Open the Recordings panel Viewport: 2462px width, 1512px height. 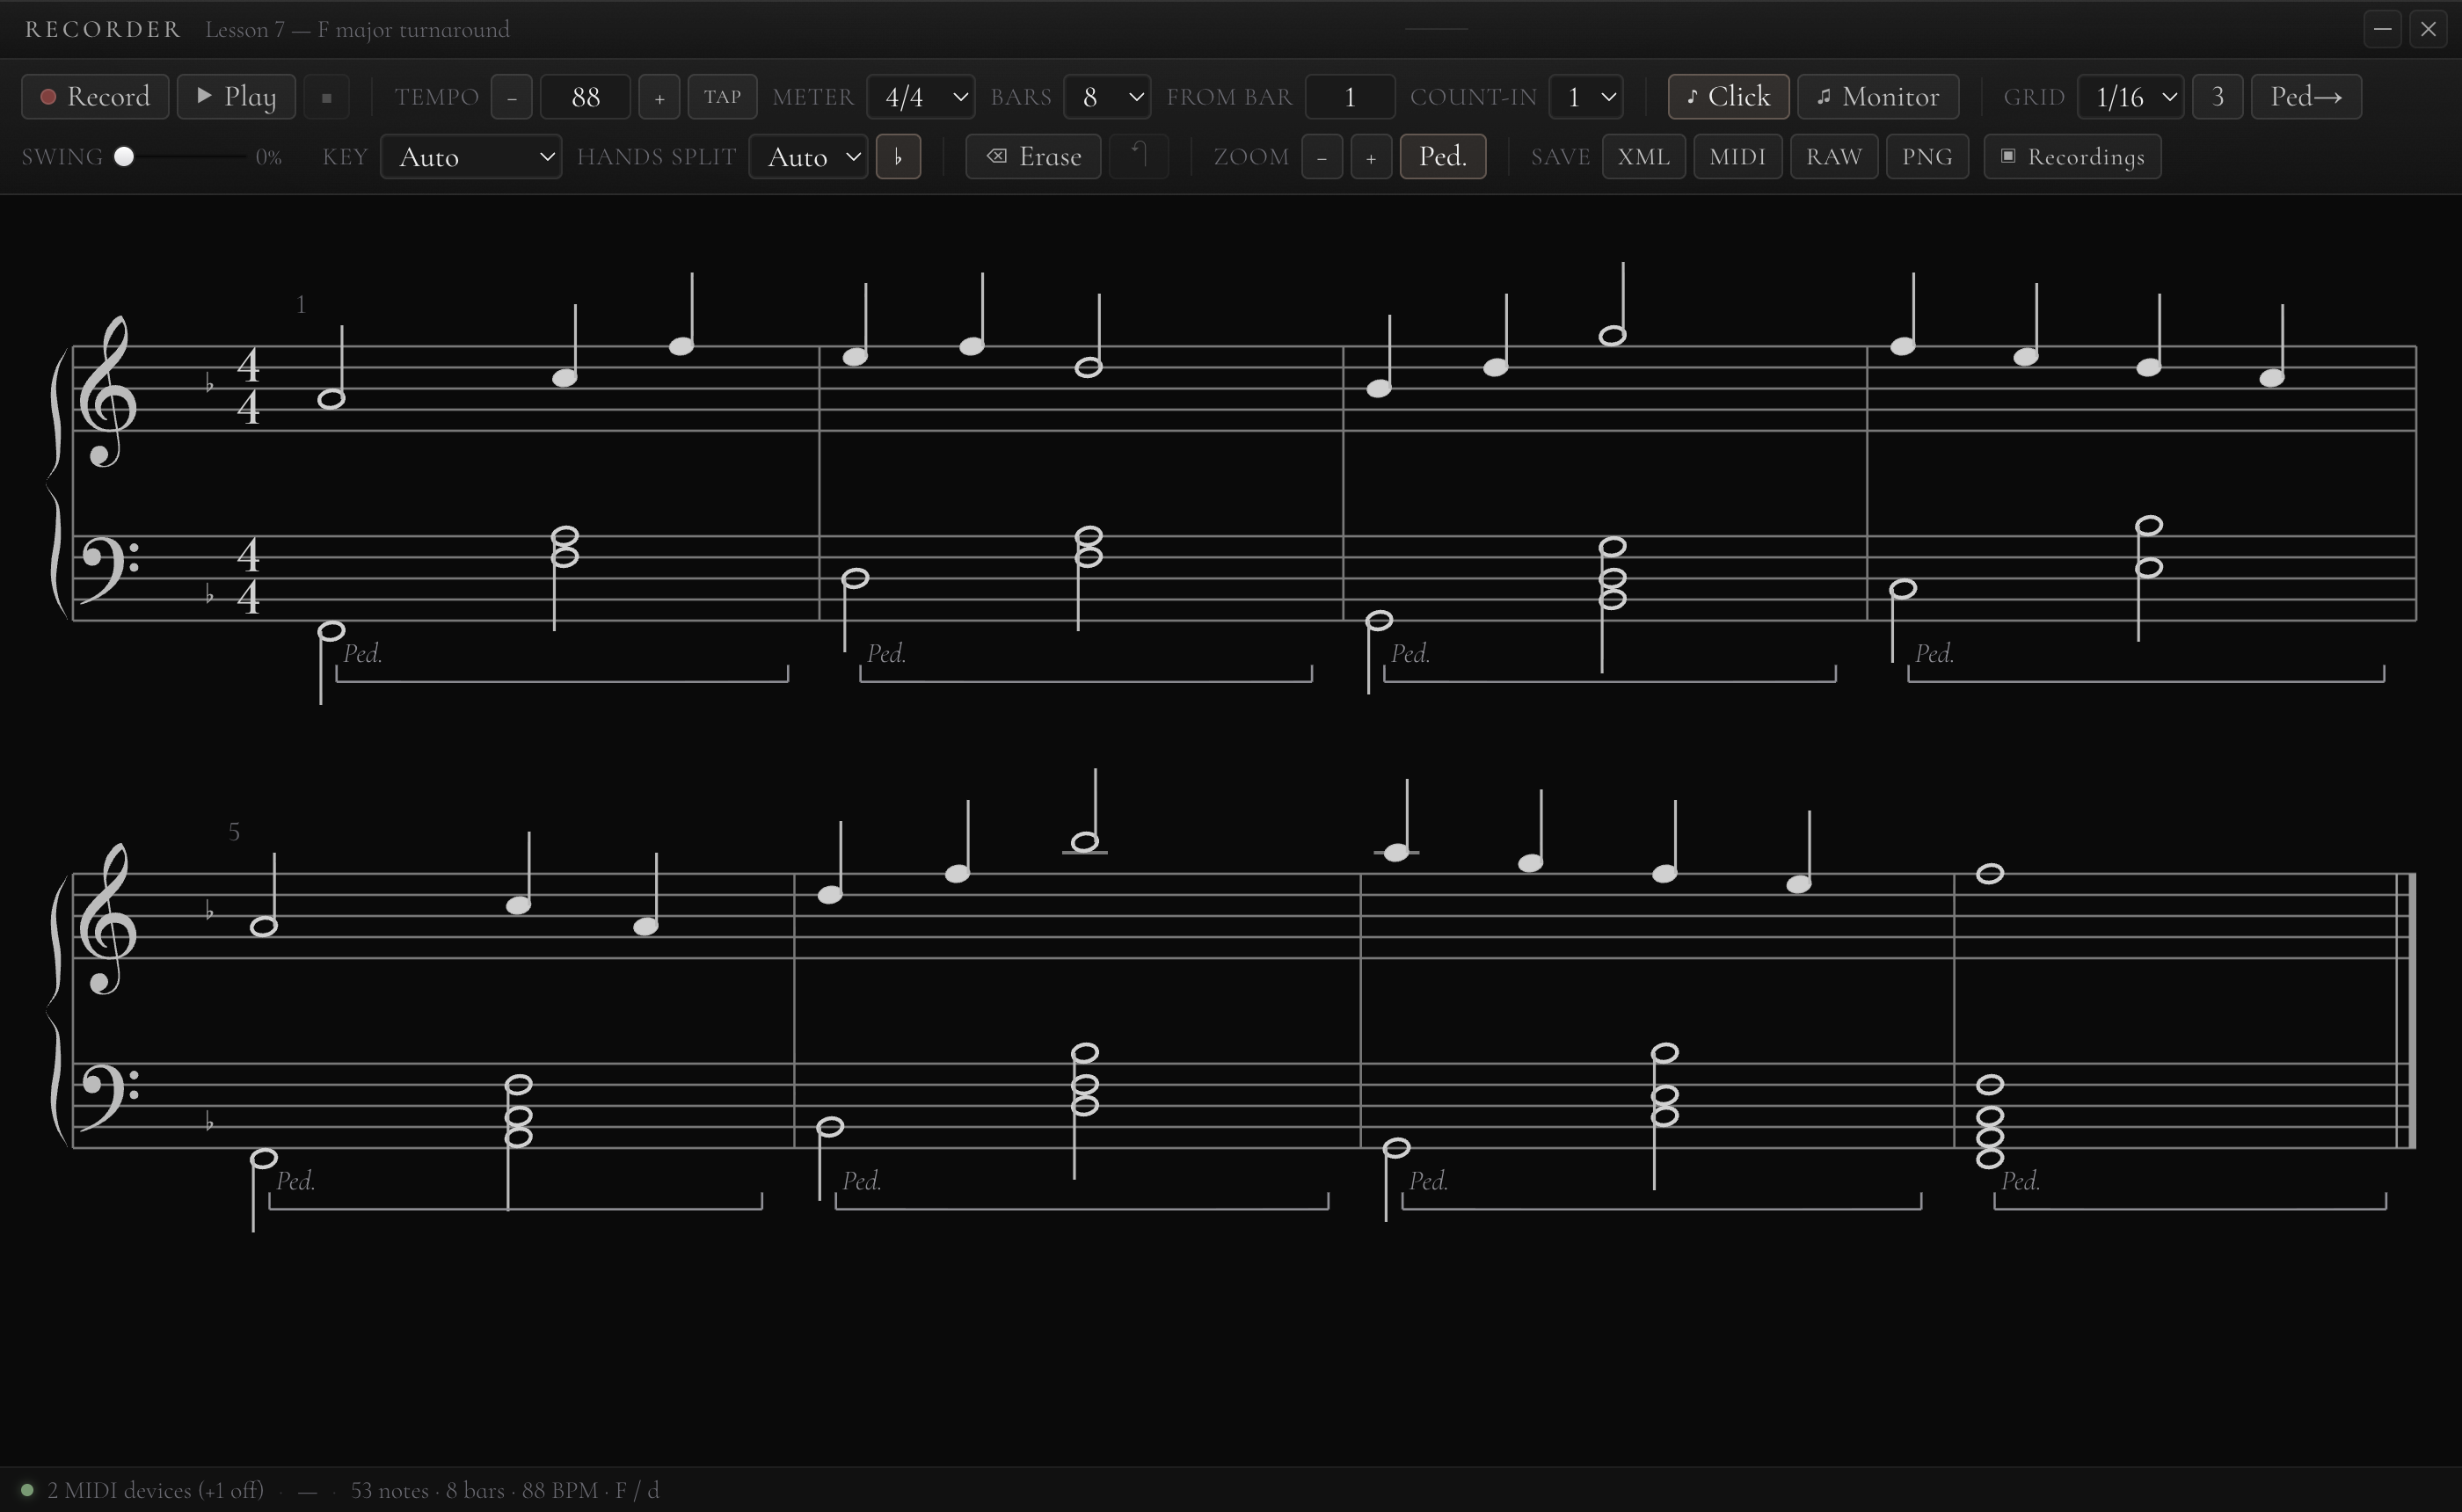(x=2072, y=157)
